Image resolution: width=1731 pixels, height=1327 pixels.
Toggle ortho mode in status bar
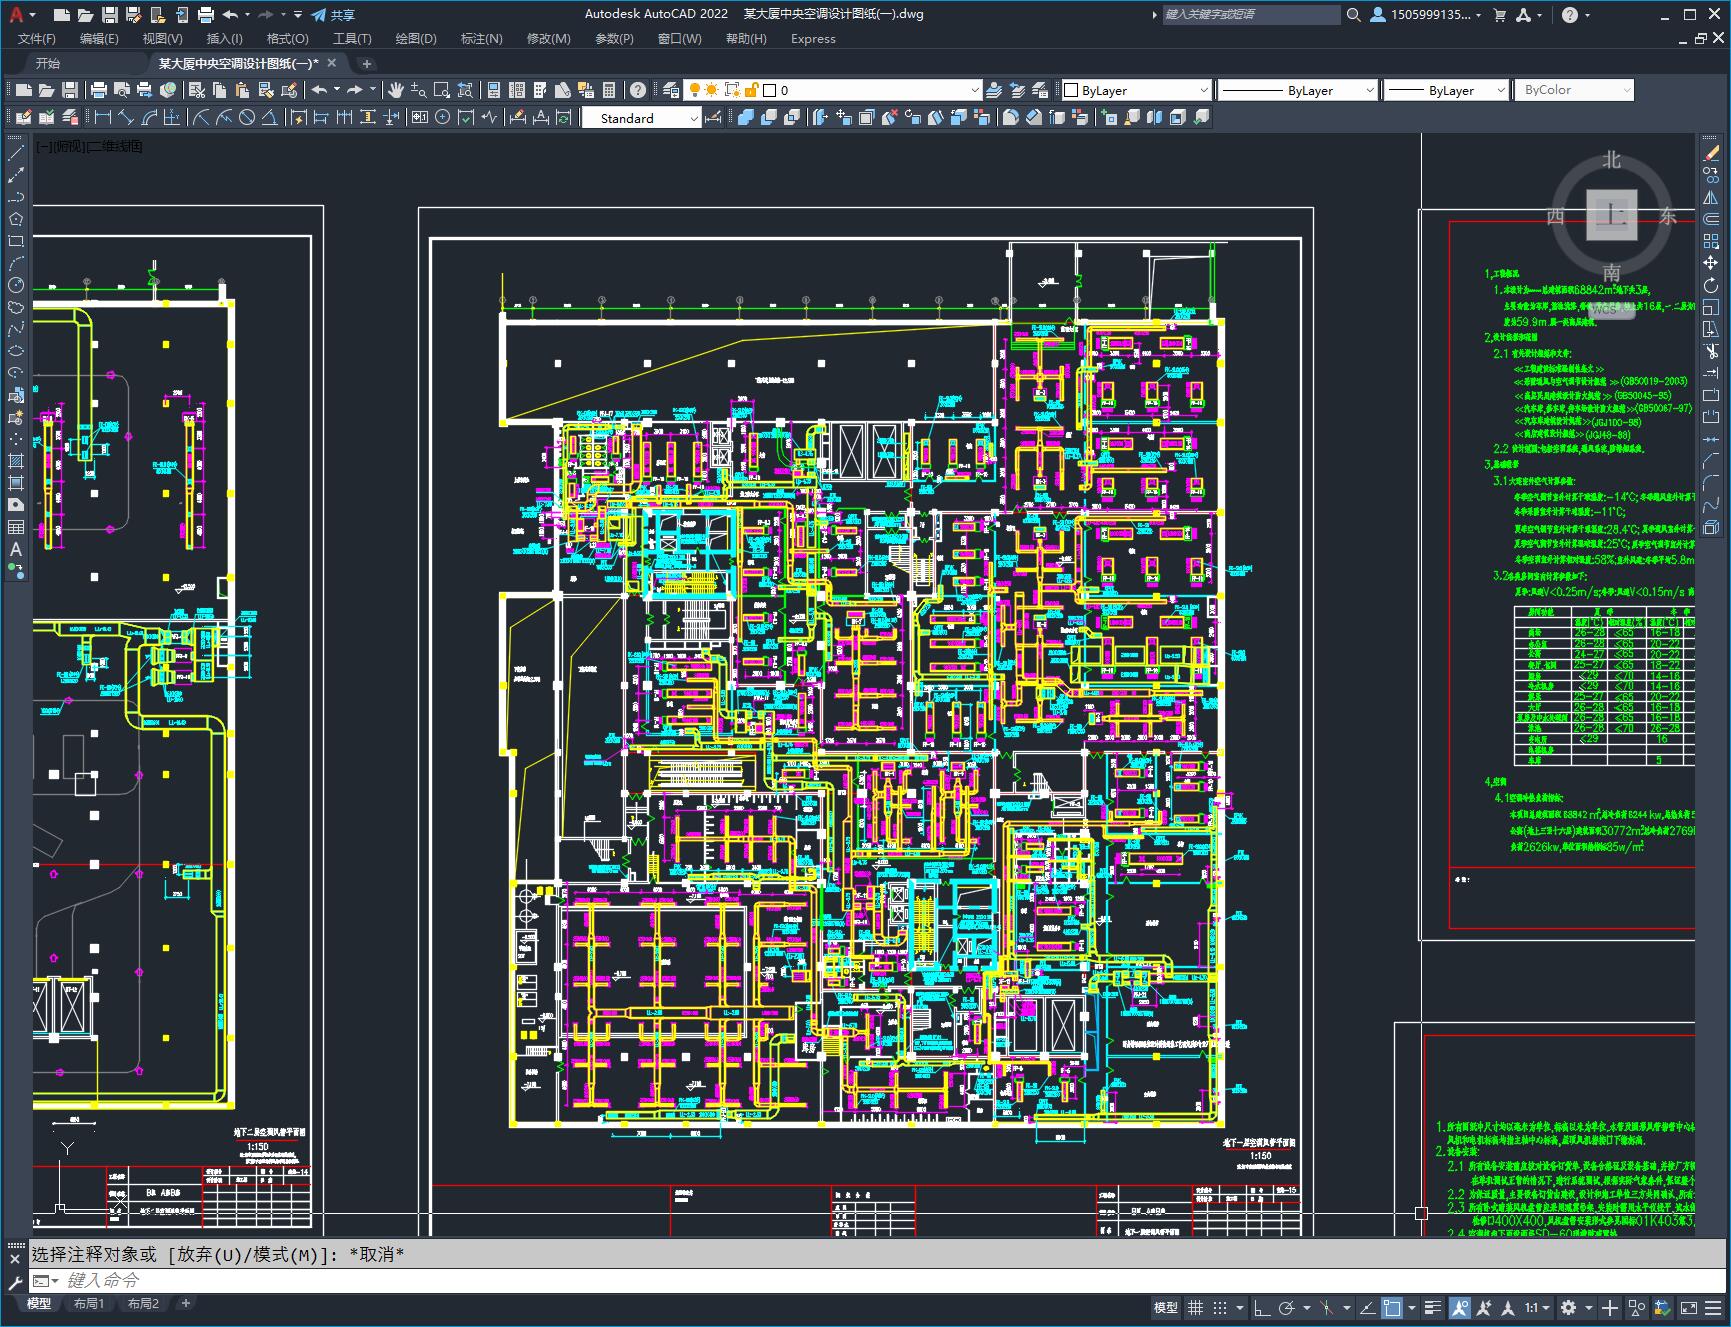pos(1262,1308)
